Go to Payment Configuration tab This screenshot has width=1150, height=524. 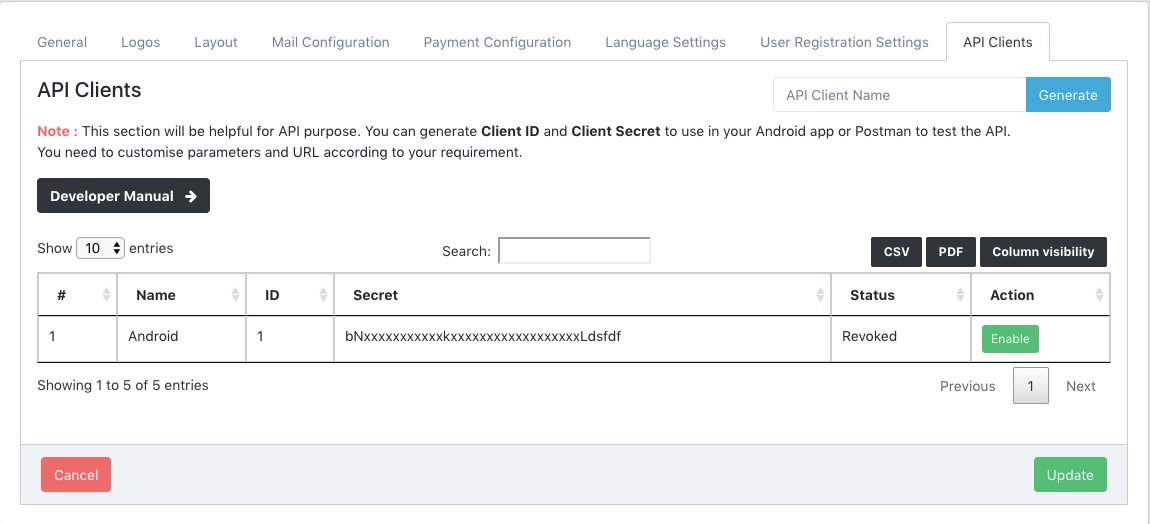[497, 42]
